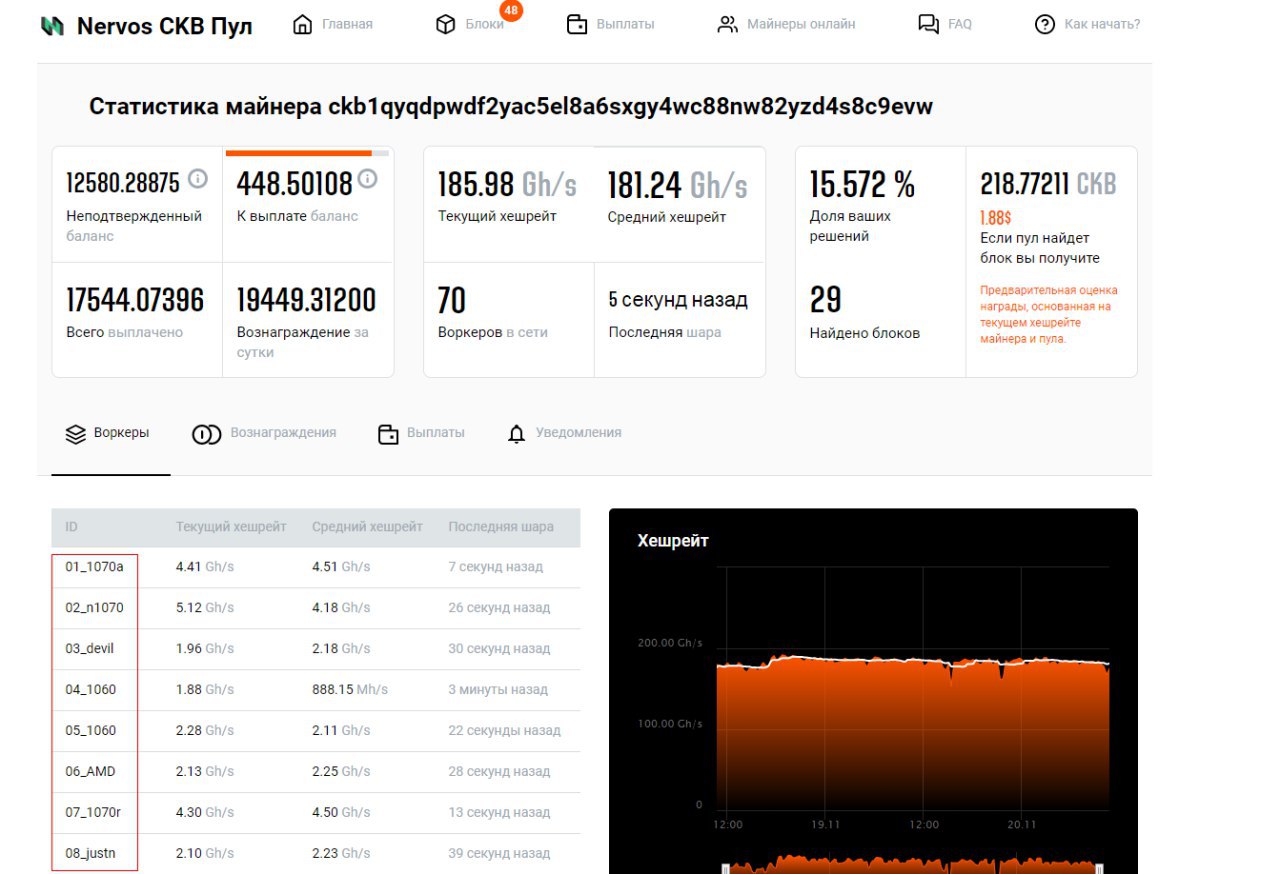Viewport: 1280px width, 874px height.
Task: Open the Блоки menu item
Action: [484, 24]
